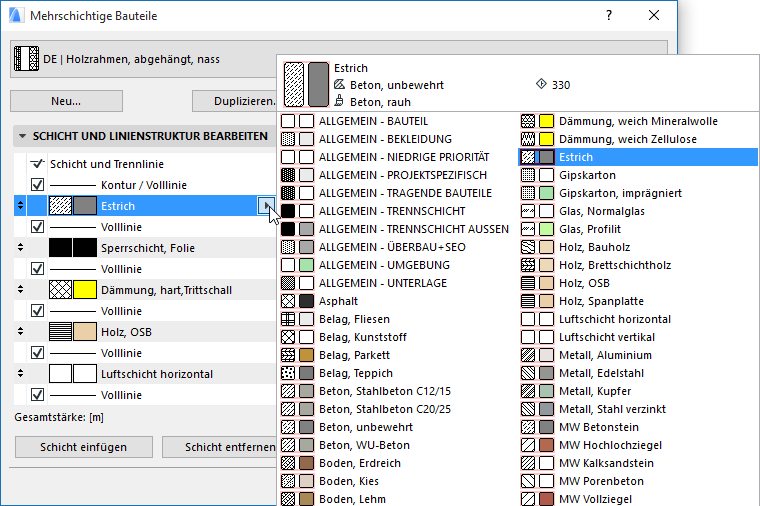Open the material popup arrow on the Estrich row
760x506 pixels.
tap(266, 206)
